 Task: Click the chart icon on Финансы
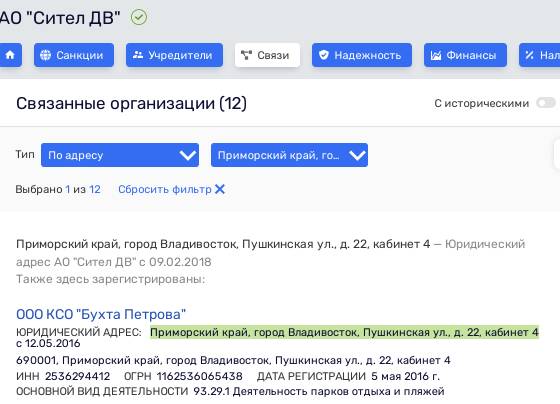[436, 55]
